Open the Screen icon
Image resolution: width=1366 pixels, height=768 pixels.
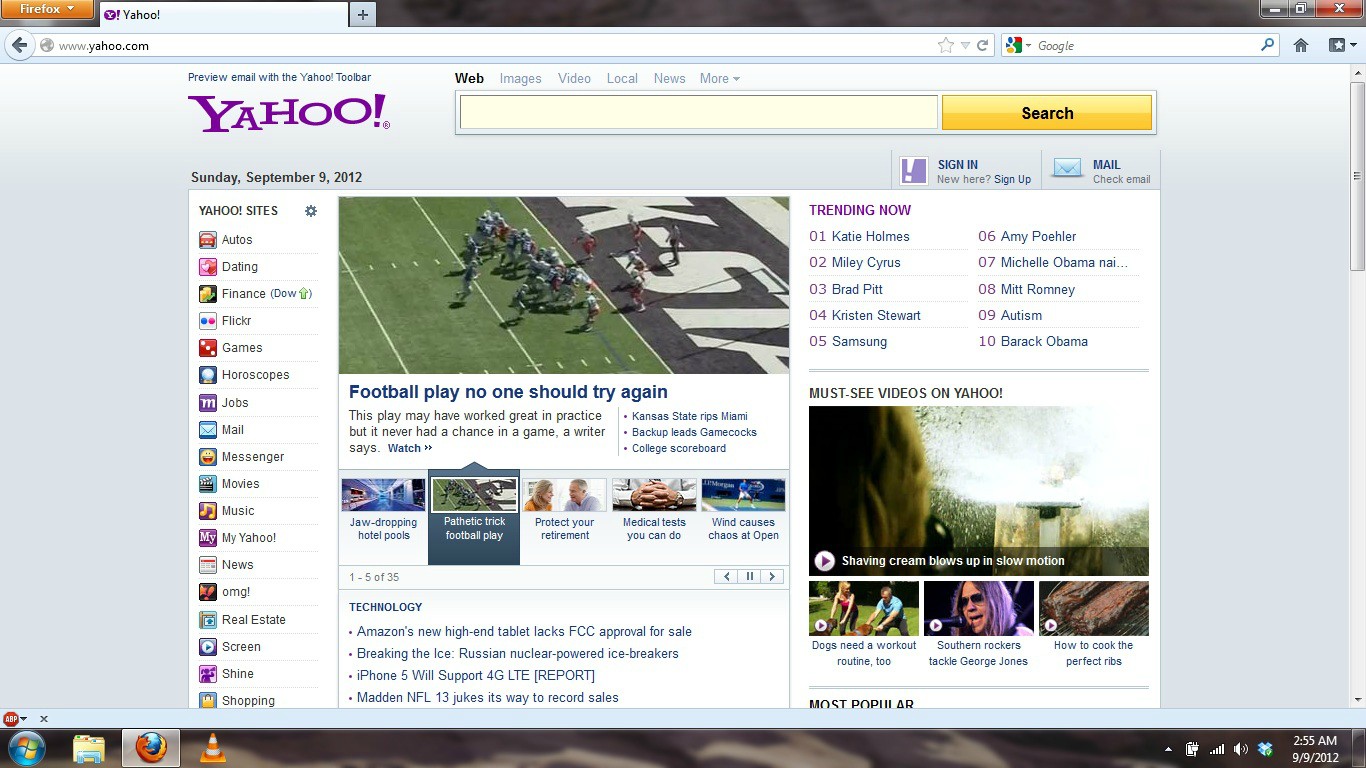(x=208, y=647)
